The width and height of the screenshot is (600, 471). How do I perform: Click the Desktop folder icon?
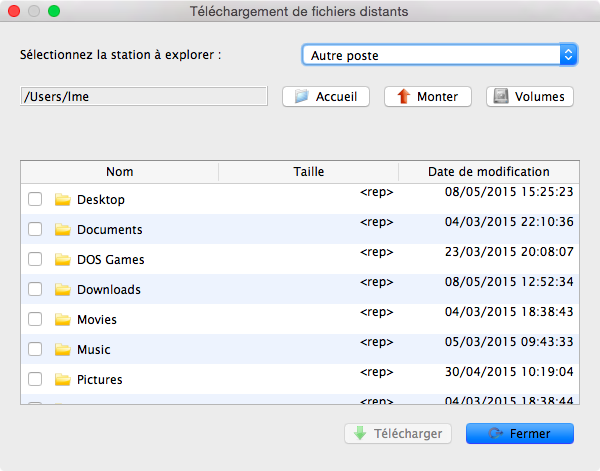coord(63,200)
